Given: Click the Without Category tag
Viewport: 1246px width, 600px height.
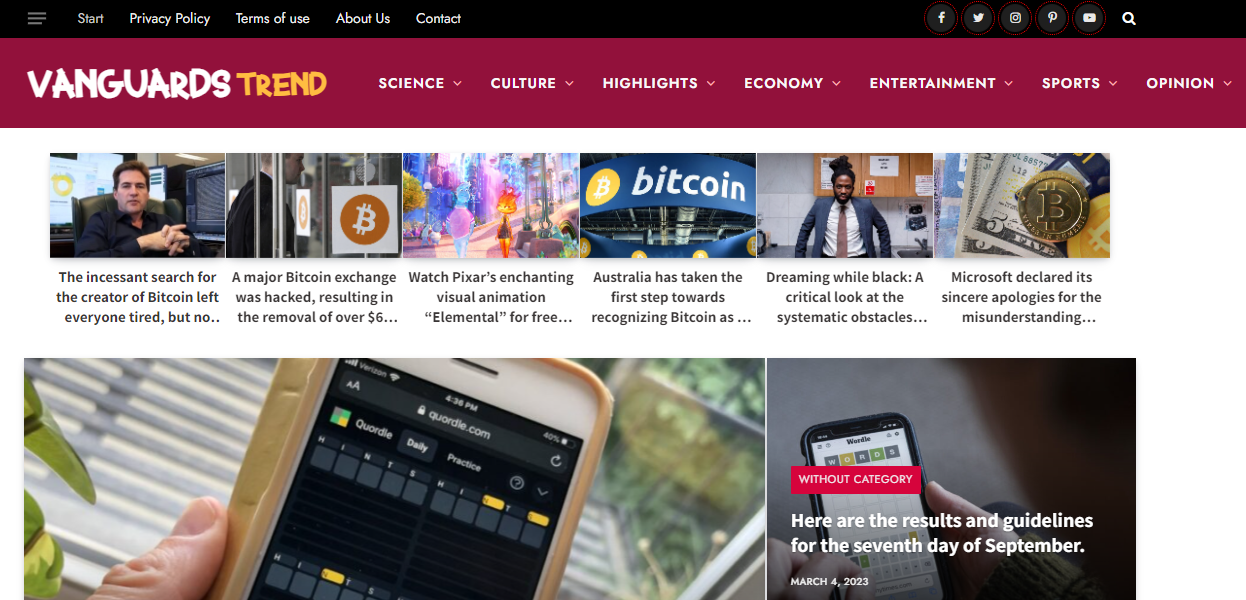Looking at the screenshot, I should pyautogui.click(x=855, y=479).
